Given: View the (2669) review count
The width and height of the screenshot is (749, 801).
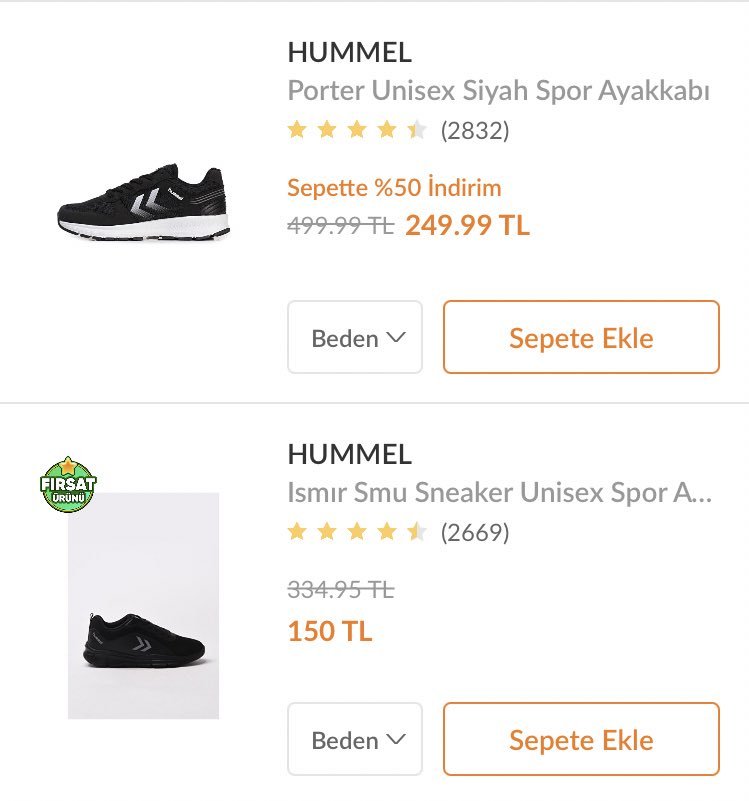Looking at the screenshot, I should point(475,533).
